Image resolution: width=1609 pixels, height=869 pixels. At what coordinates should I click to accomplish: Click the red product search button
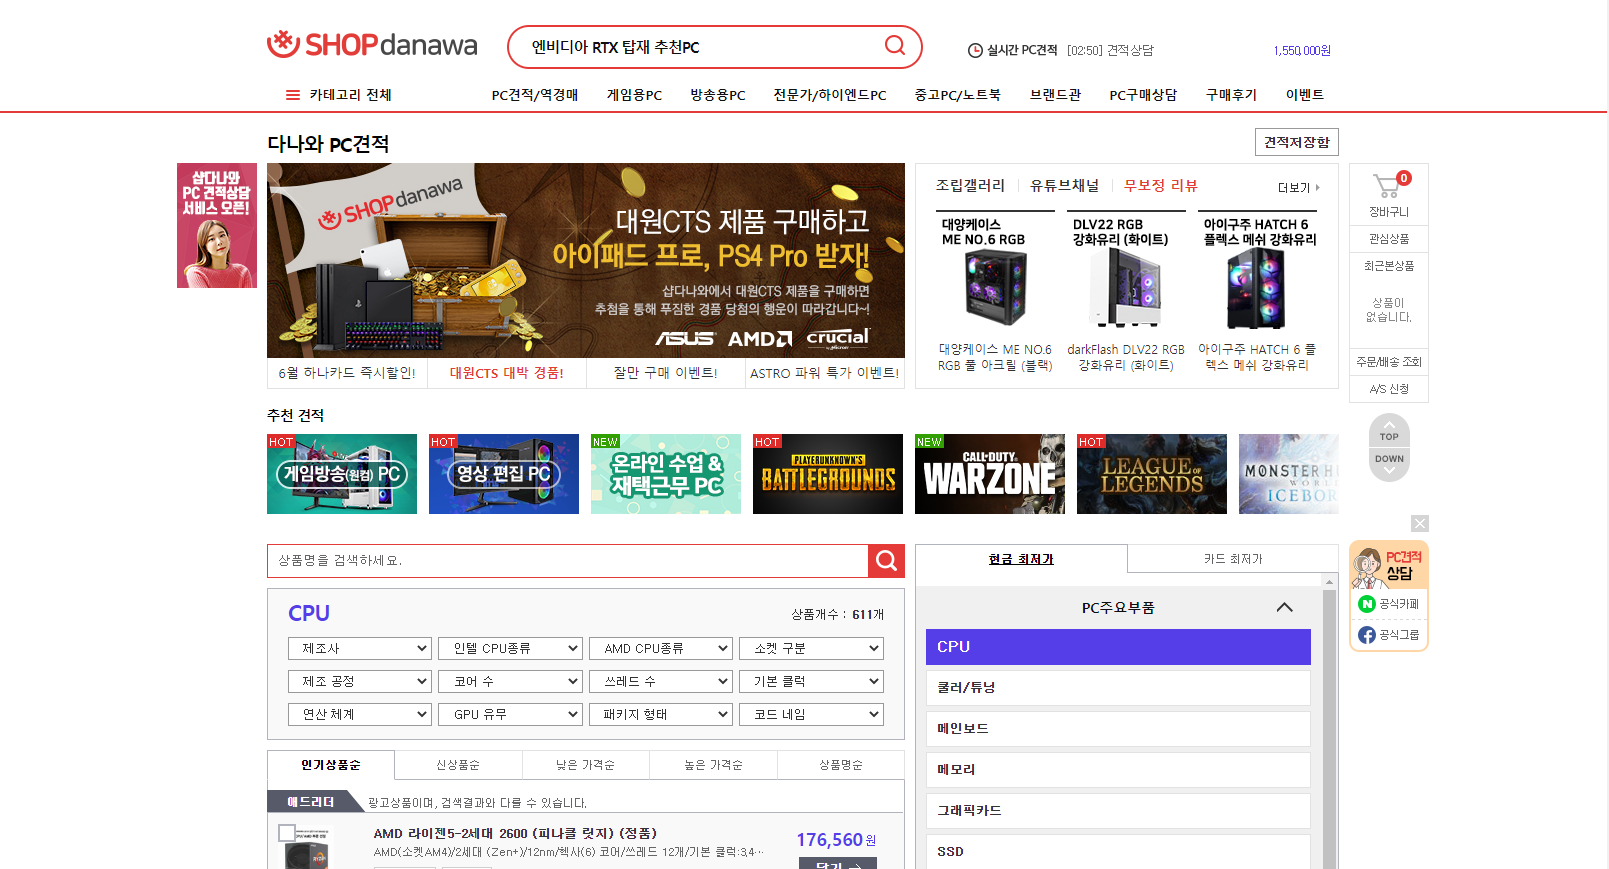point(886,561)
